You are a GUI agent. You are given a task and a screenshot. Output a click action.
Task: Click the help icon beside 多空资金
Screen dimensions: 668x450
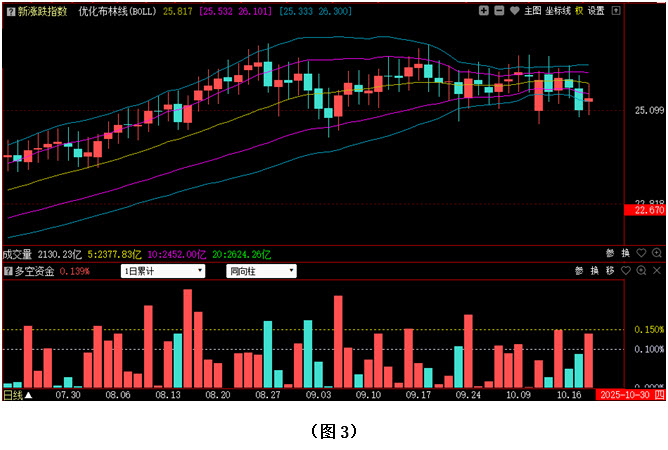point(8,271)
